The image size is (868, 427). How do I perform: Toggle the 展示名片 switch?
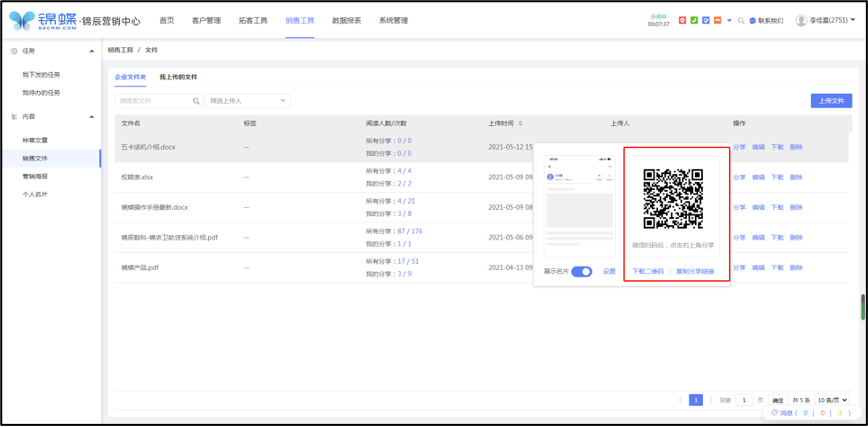pos(582,271)
